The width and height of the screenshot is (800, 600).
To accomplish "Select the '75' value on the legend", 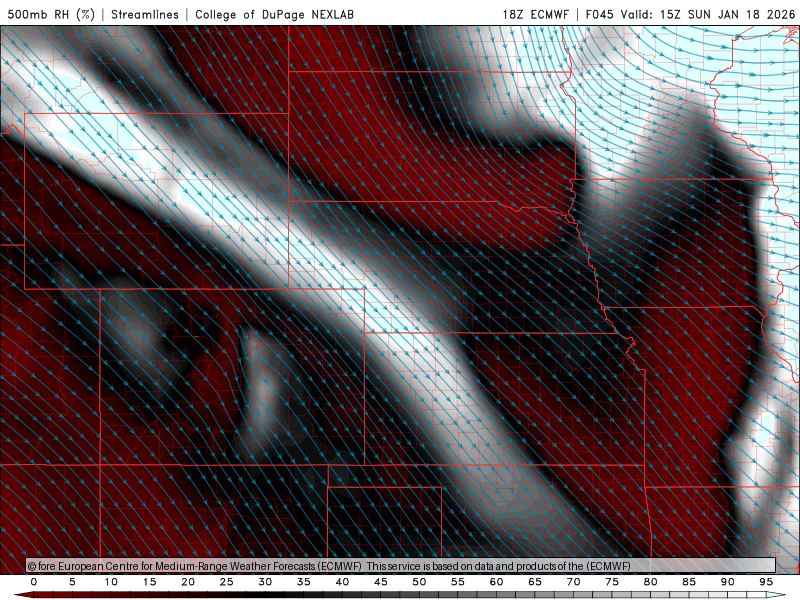I will click(x=612, y=582).
